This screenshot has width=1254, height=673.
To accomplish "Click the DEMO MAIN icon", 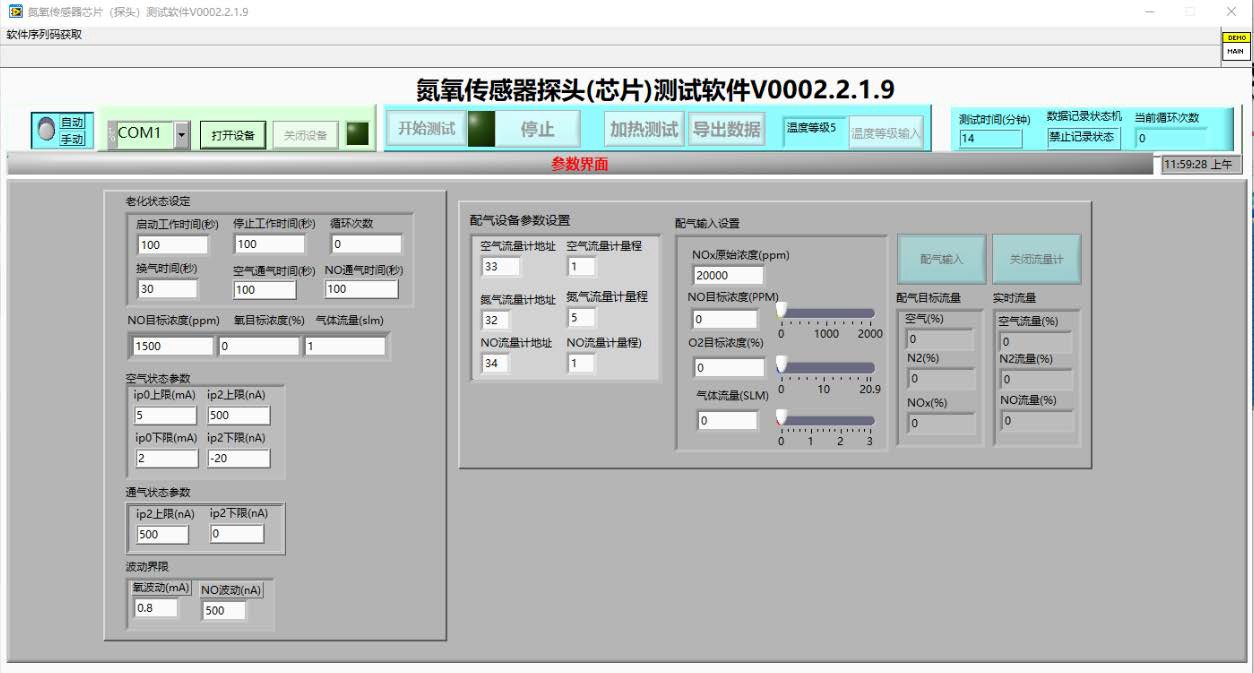I will tap(1236, 46).
